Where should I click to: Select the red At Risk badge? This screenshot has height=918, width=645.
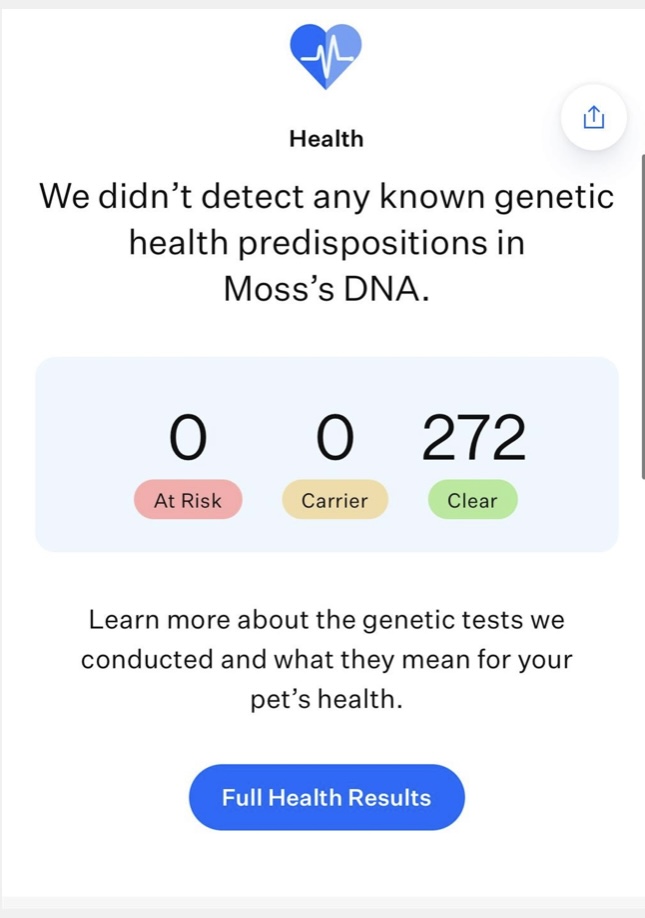click(x=188, y=500)
